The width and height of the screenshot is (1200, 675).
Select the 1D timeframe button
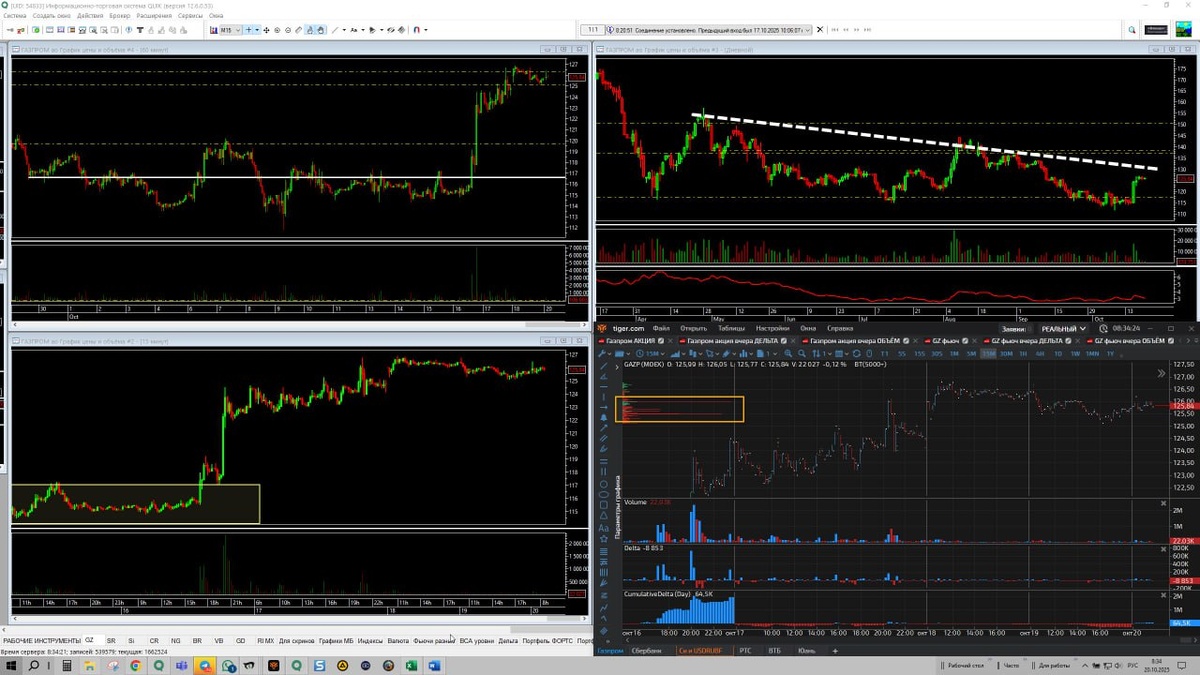[x=1058, y=354]
